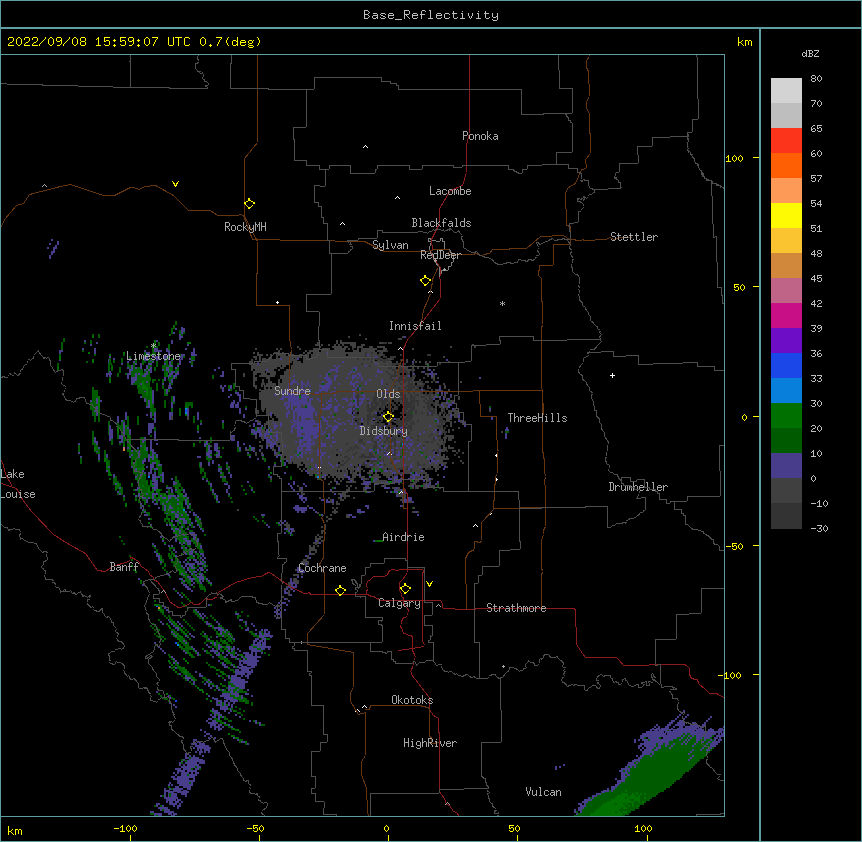Select the white asterisk east of Innisfail

coord(502,303)
